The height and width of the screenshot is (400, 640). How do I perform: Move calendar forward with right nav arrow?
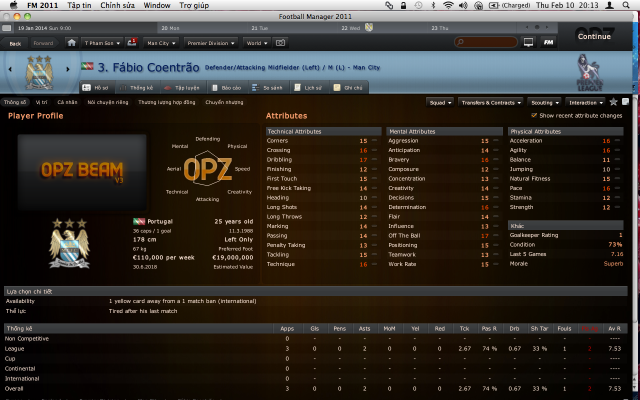(x=547, y=27)
